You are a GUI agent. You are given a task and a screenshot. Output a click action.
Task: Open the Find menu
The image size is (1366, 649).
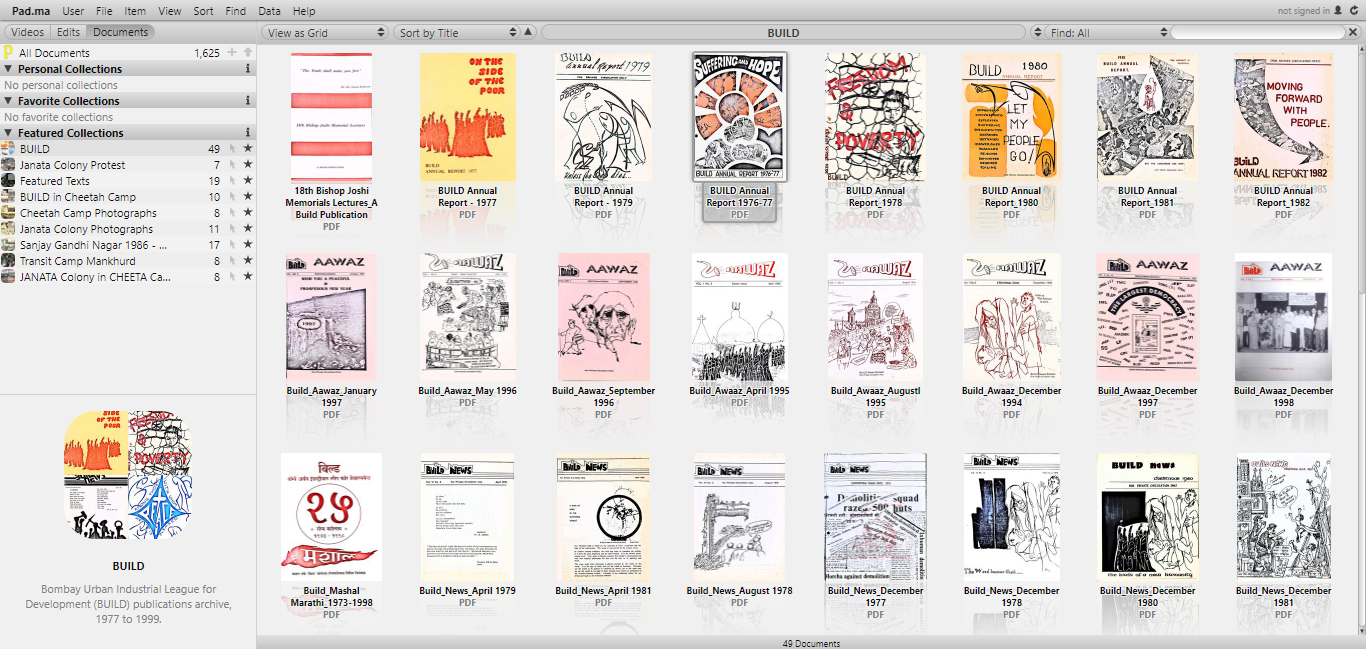236,11
